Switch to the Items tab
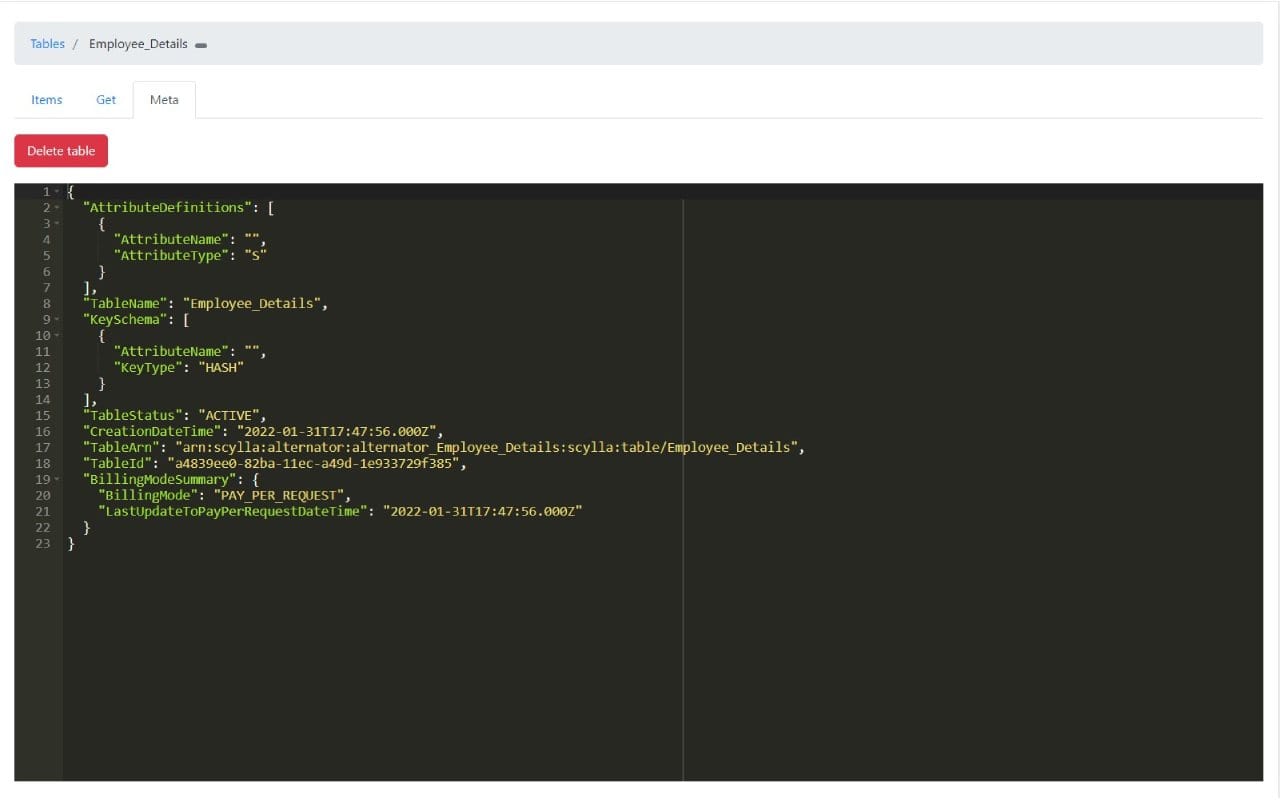1280x800 pixels. coord(46,99)
